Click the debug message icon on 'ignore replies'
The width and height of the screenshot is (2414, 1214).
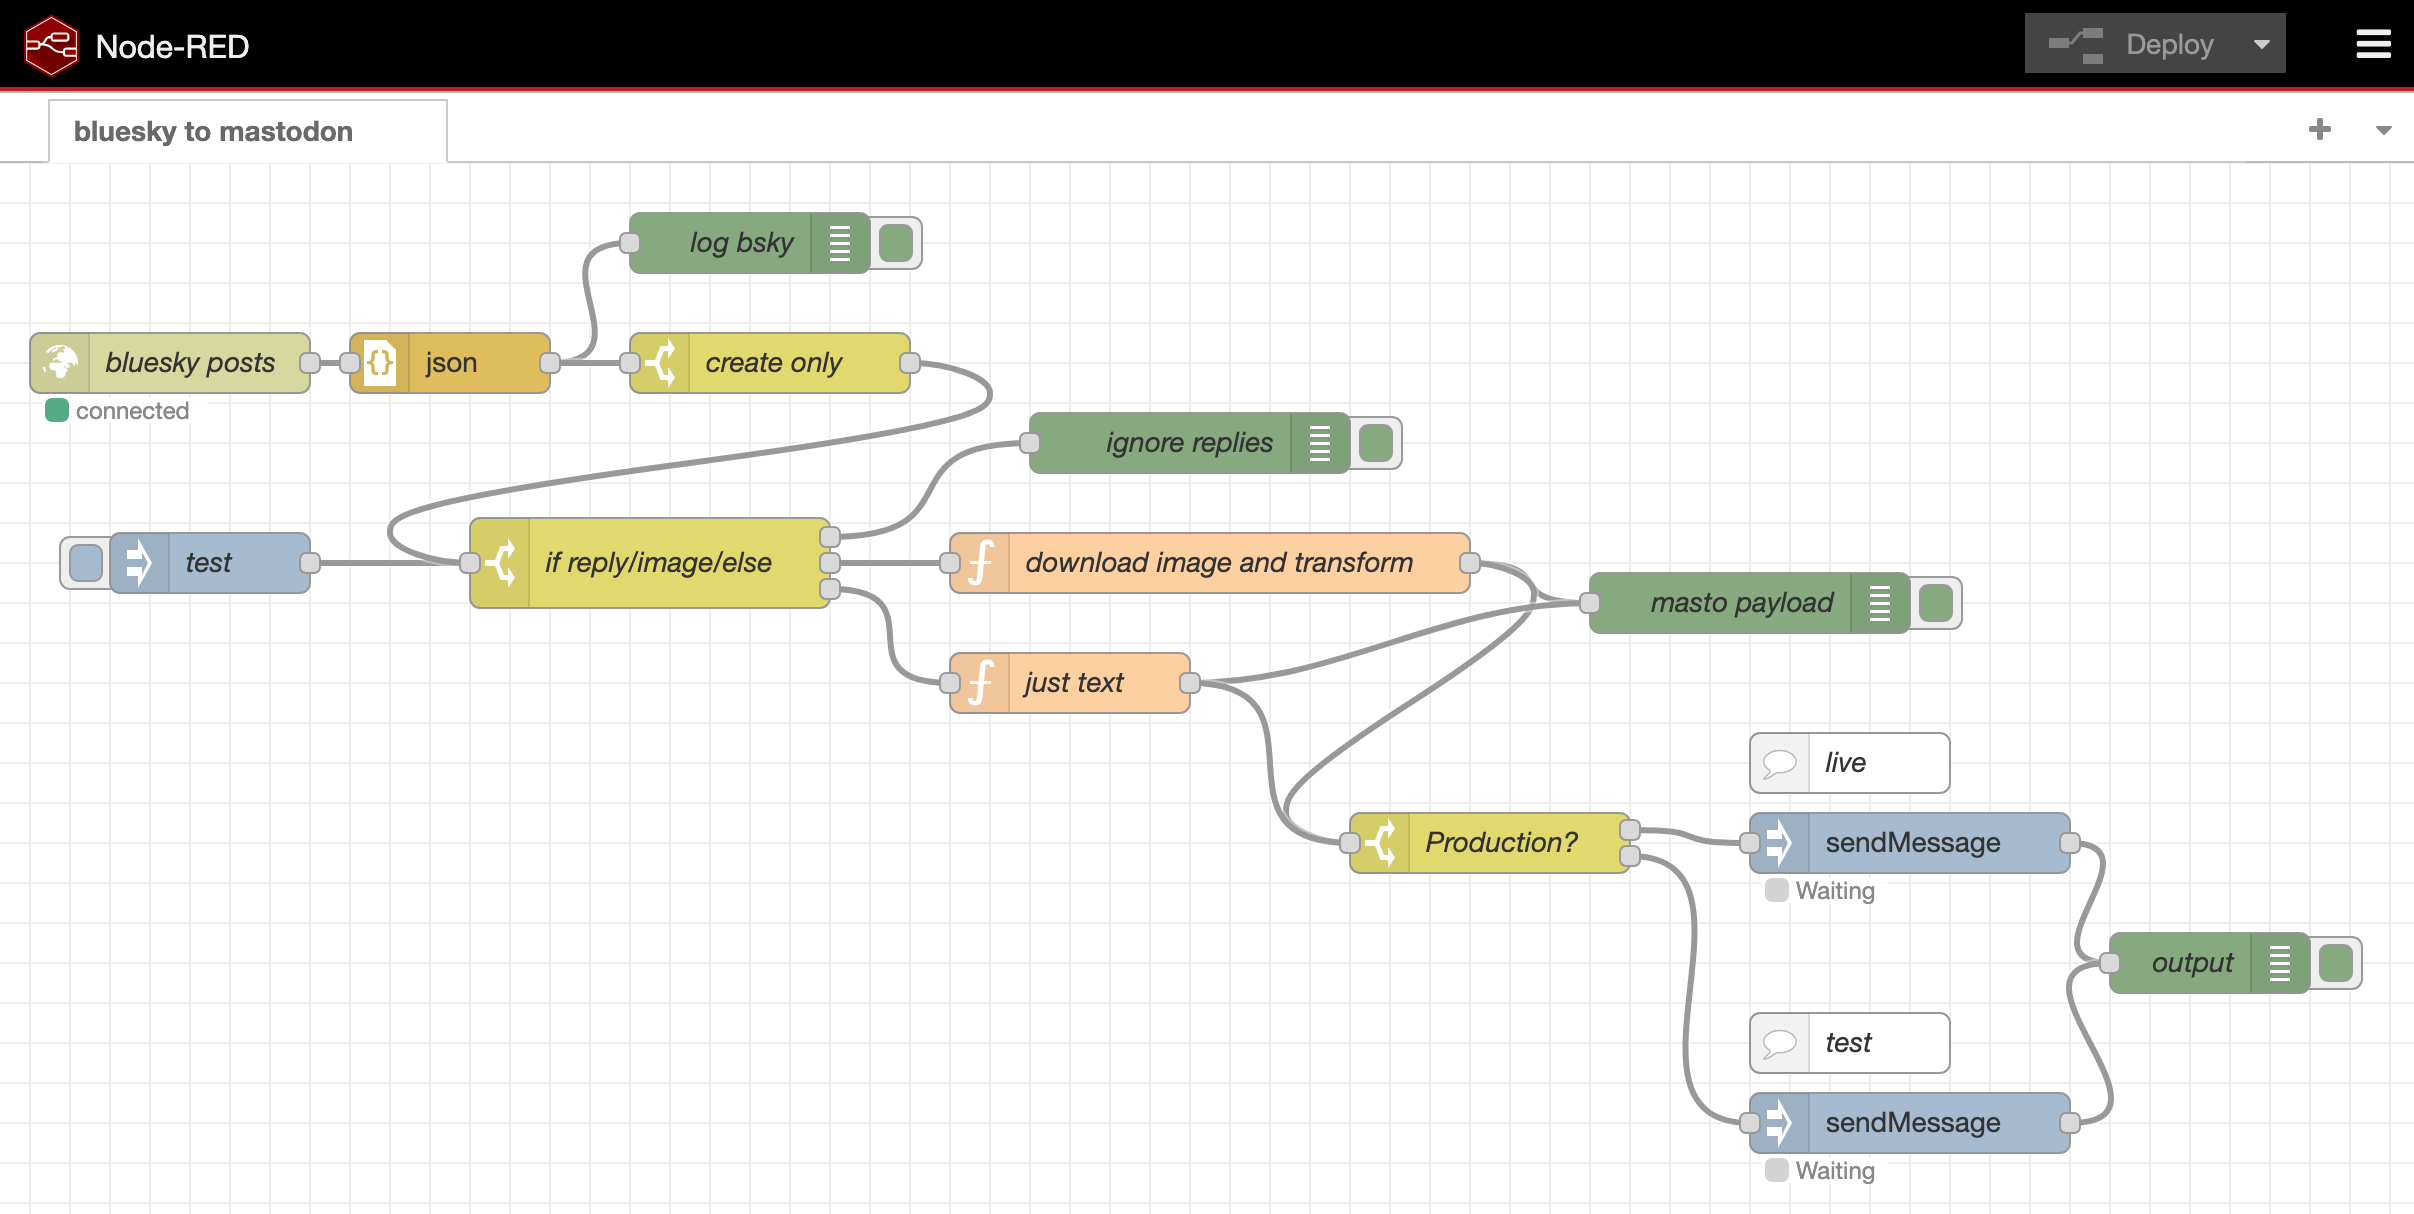pyautogui.click(x=1320, y=442)
